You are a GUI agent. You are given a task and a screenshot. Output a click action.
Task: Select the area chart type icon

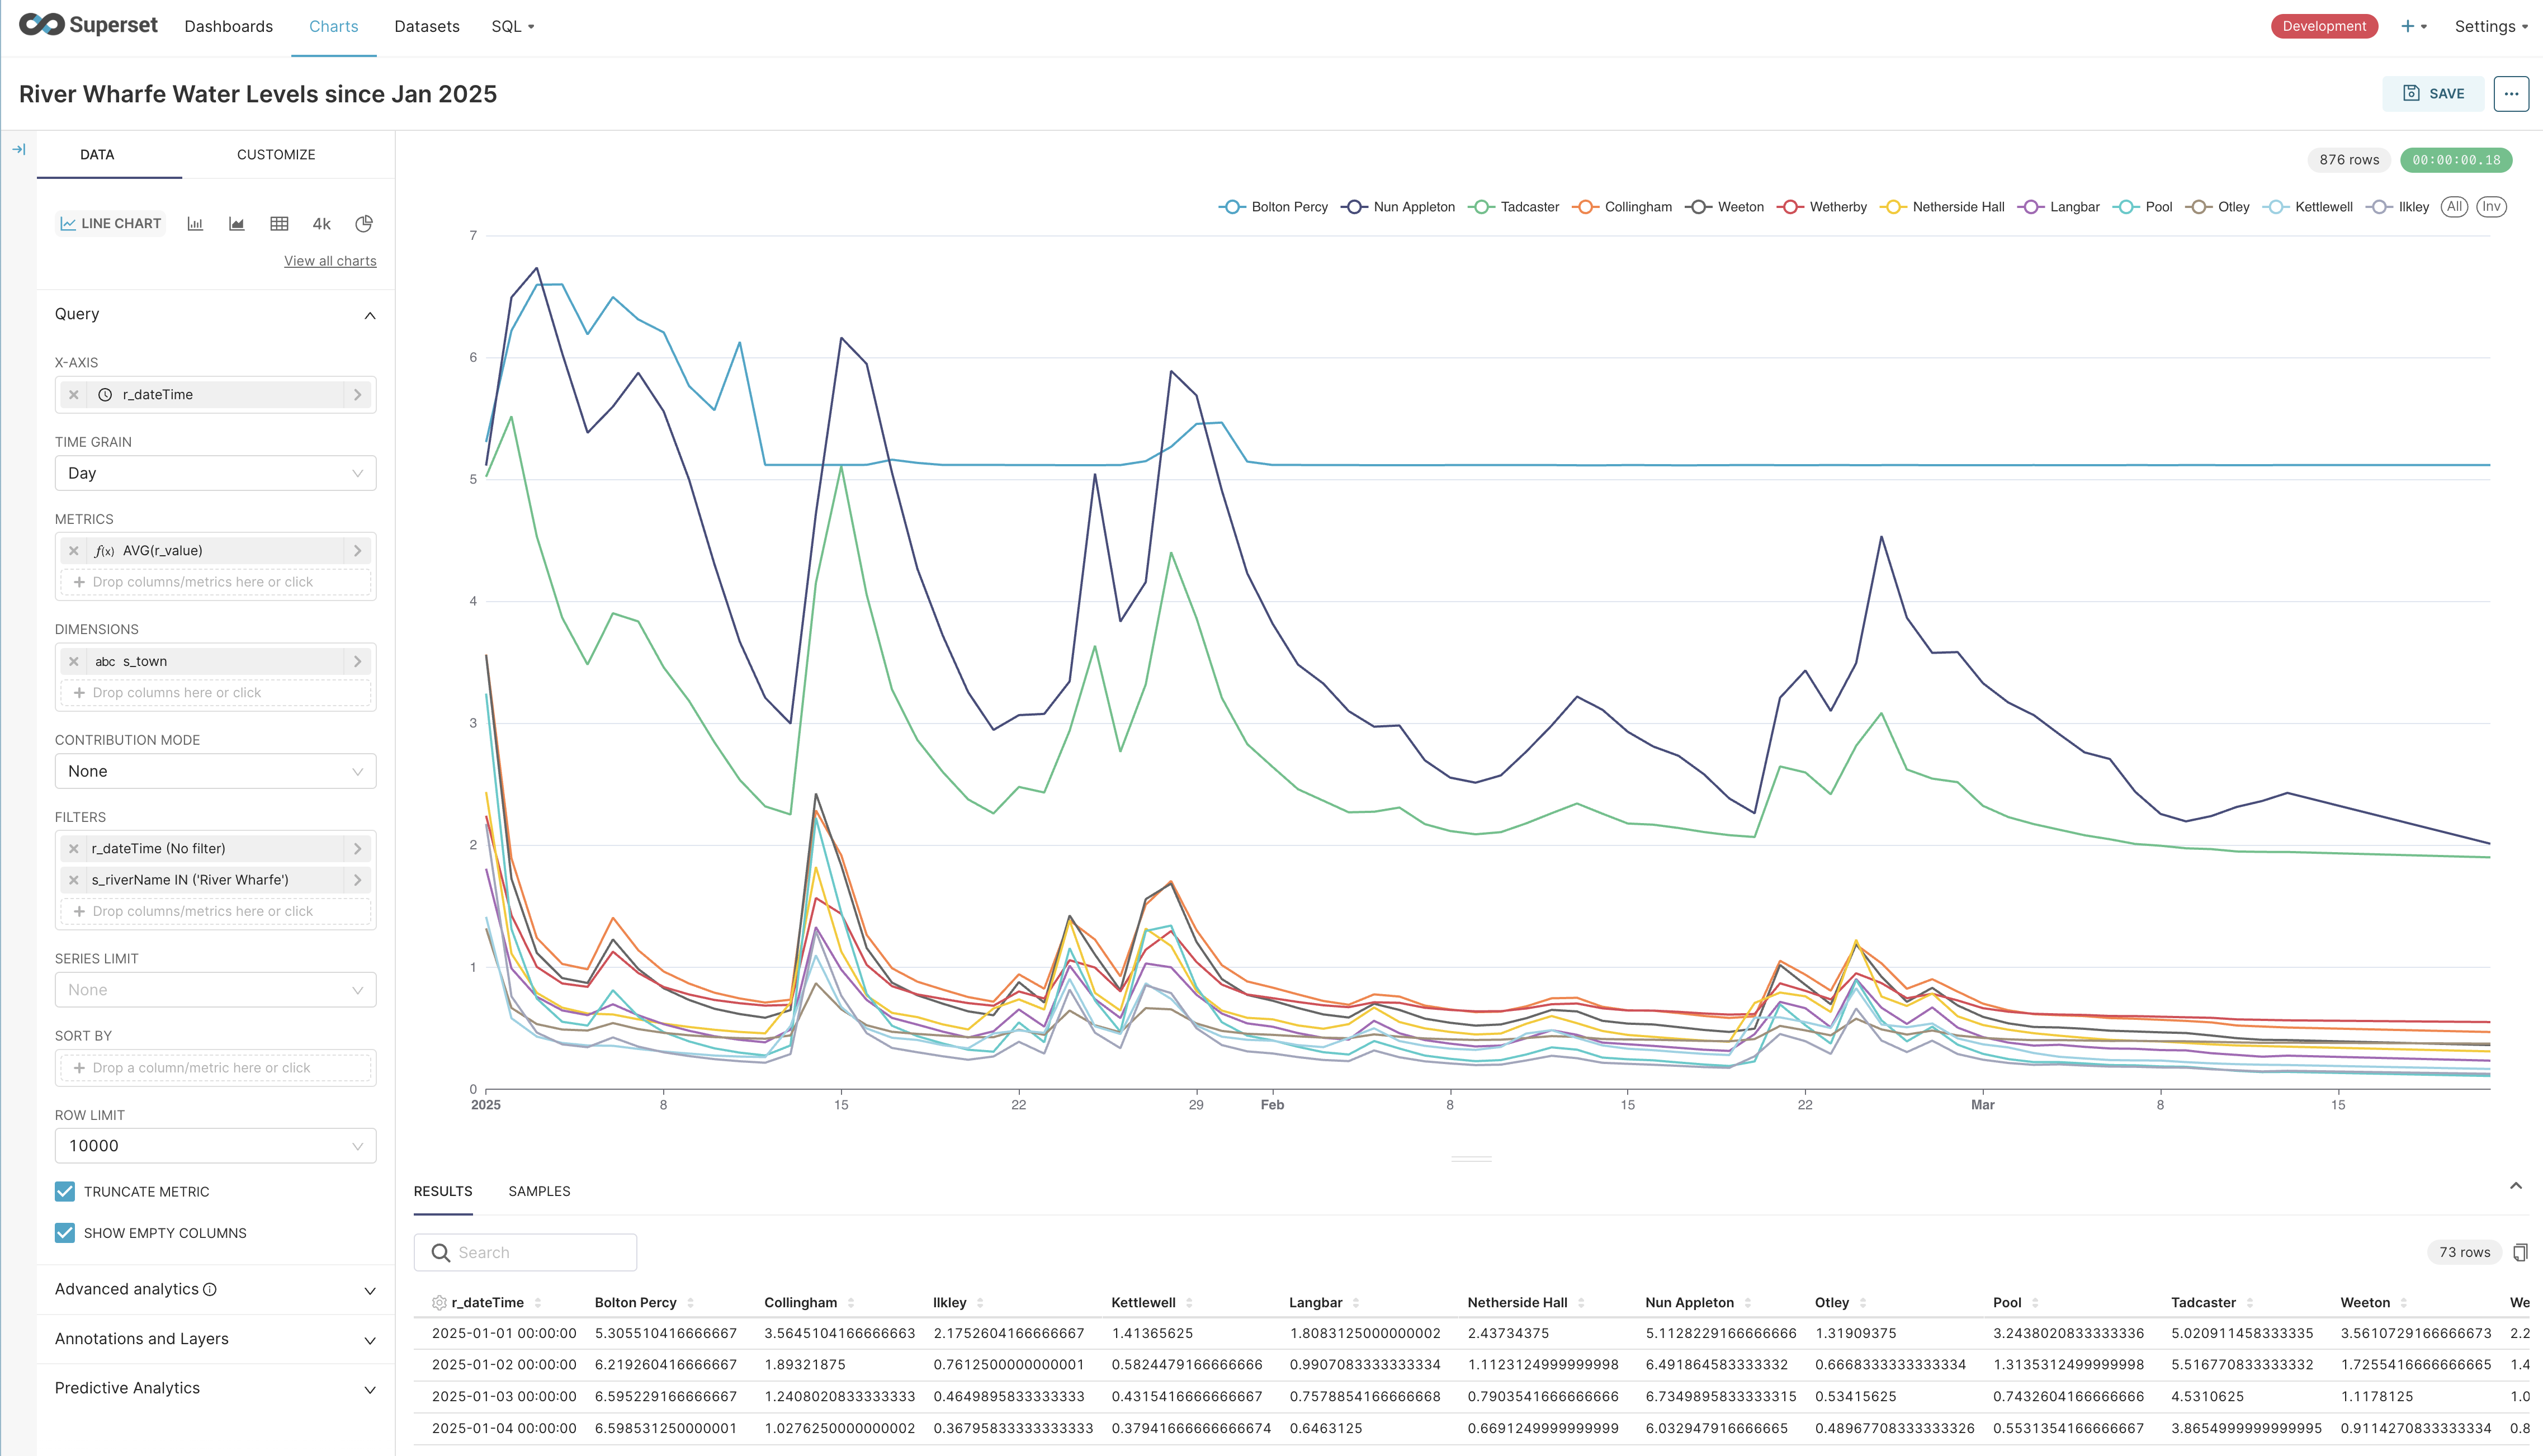[x=237, y=224]
